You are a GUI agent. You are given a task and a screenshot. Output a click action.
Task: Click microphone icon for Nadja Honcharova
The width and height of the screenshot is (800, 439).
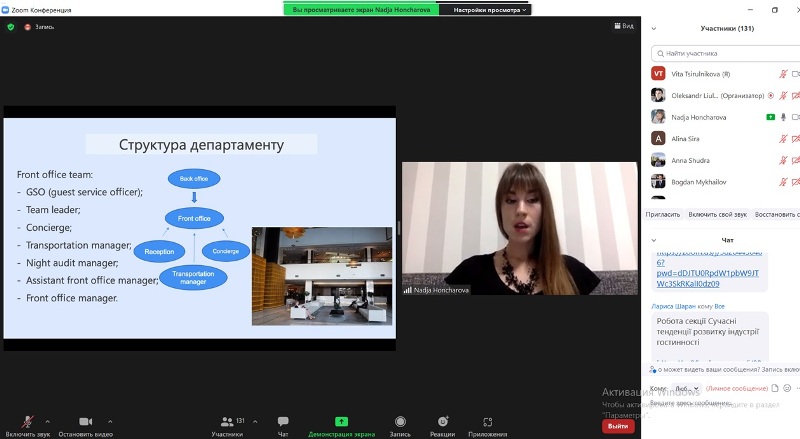783,117
